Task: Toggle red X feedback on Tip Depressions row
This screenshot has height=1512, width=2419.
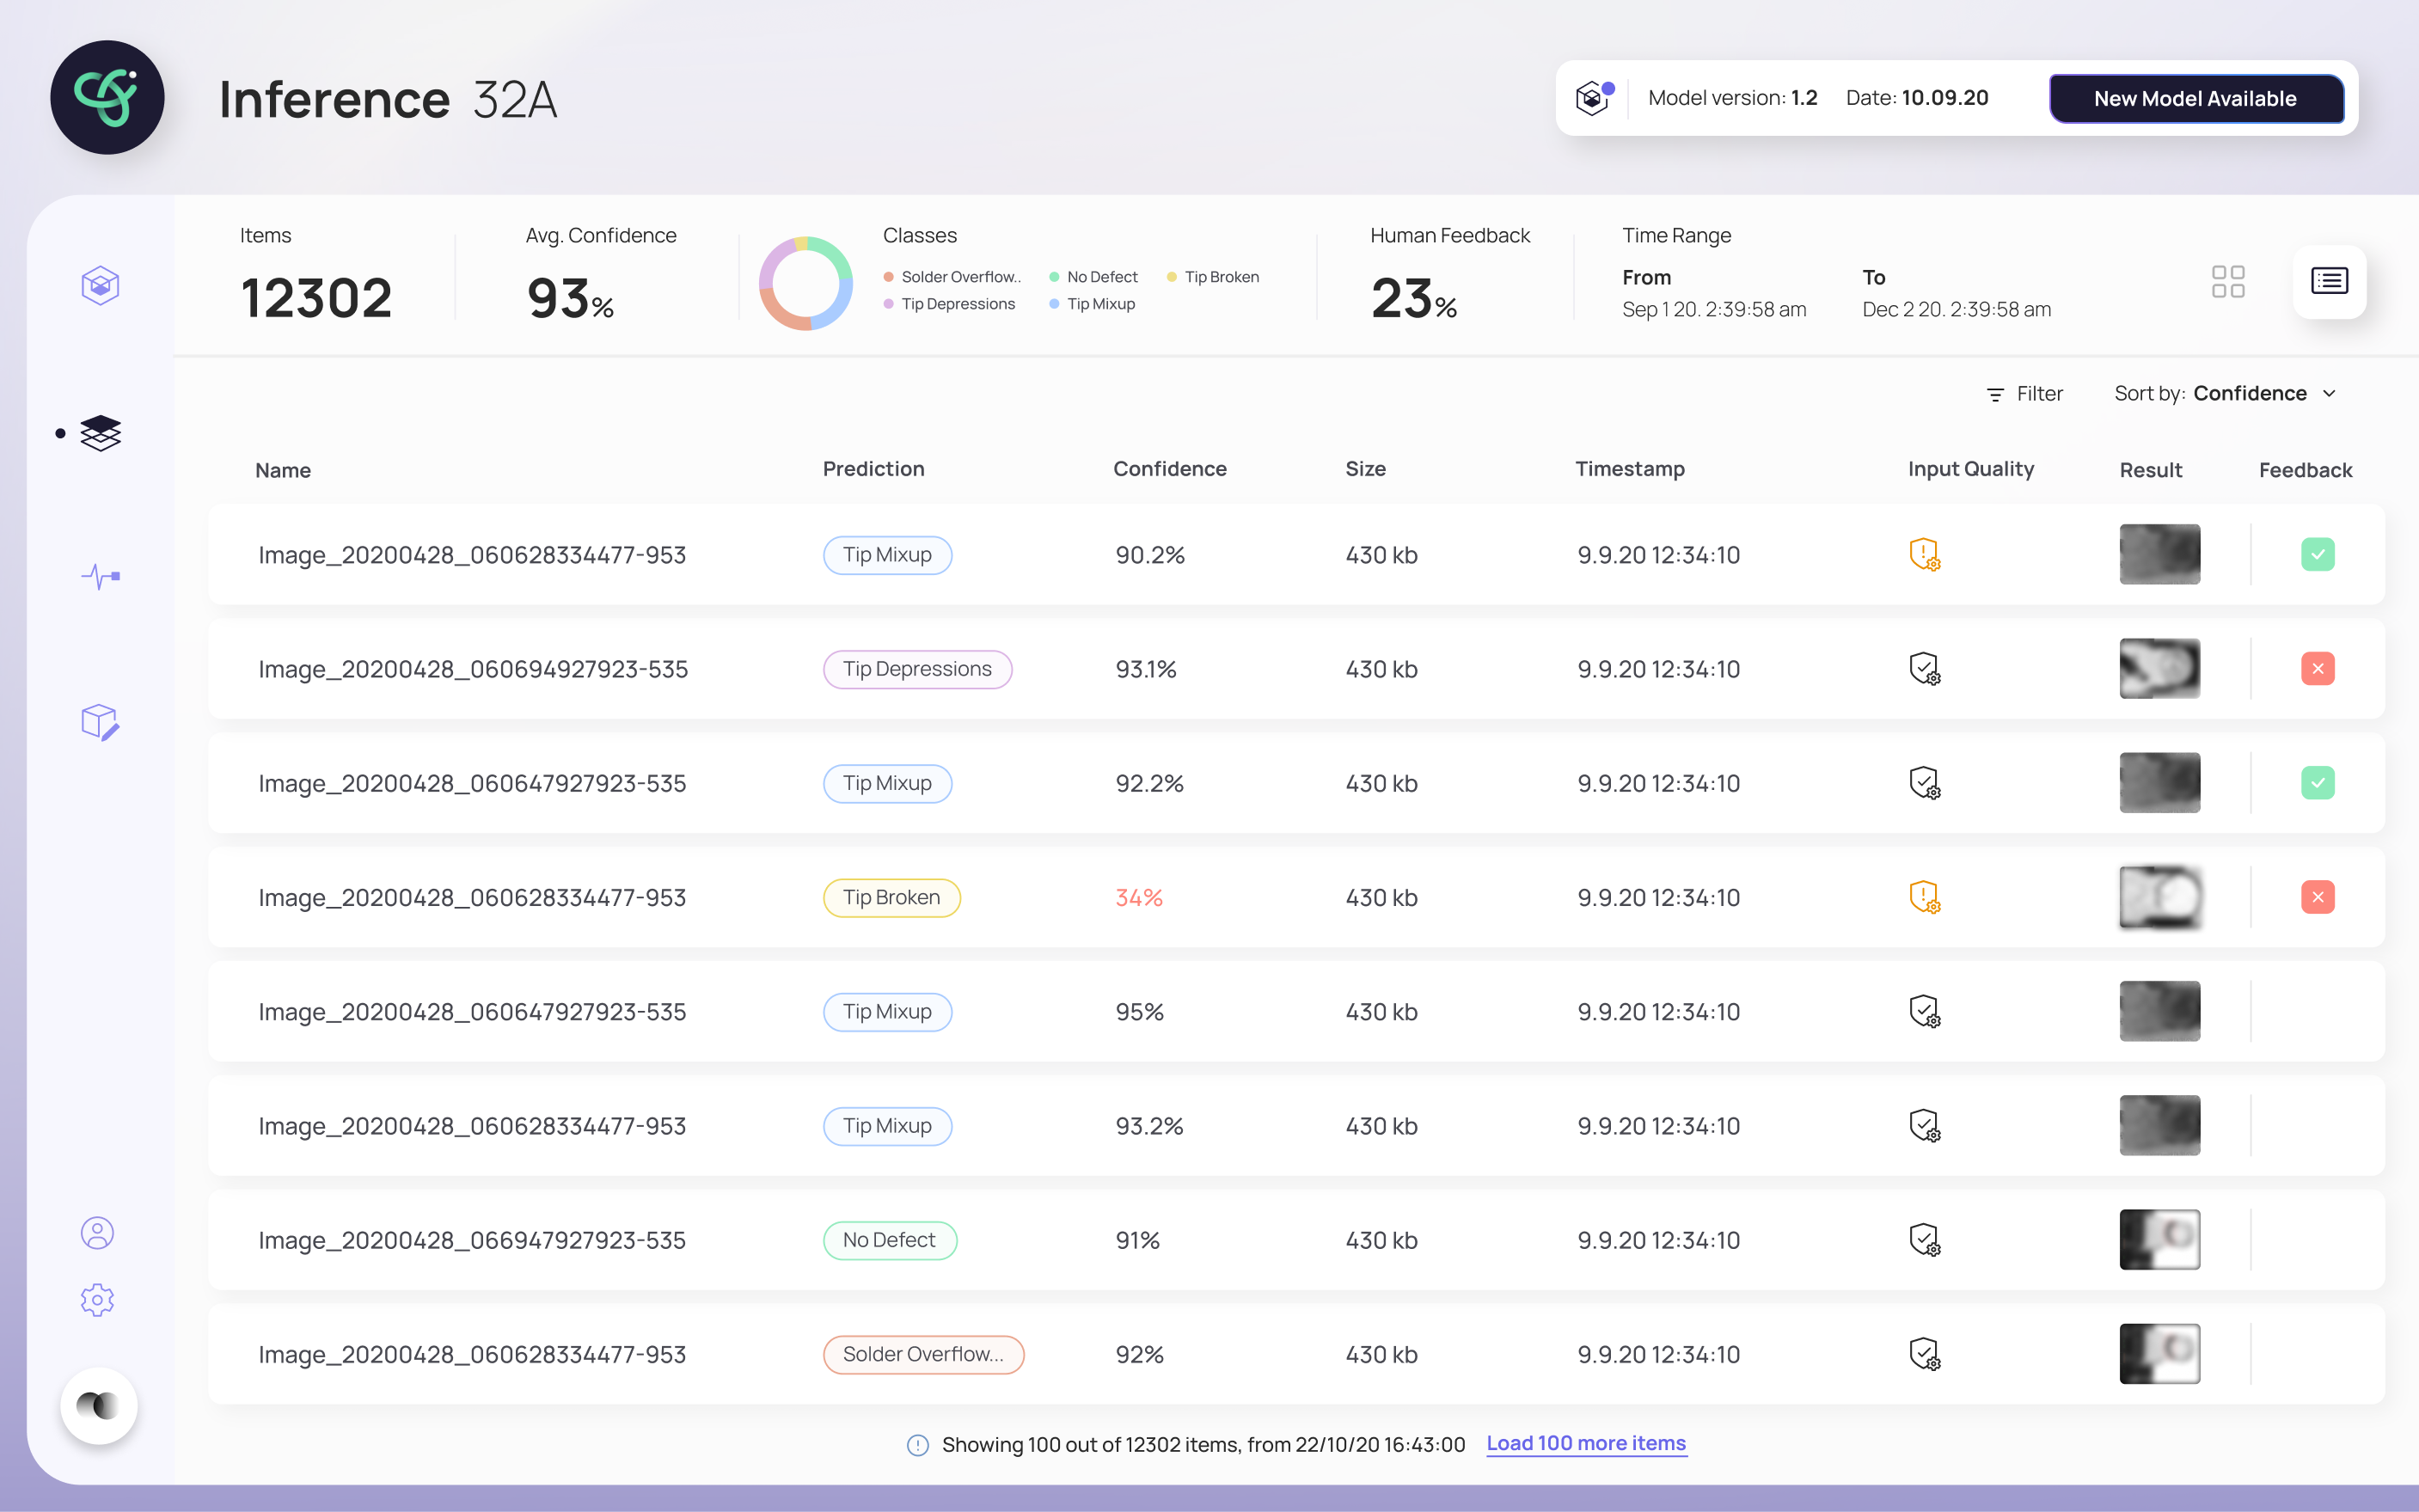Action: (2317, 668)
